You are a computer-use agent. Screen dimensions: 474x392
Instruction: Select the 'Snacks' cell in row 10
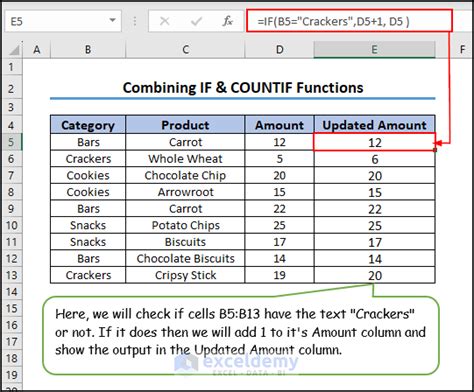coord(88,225)
